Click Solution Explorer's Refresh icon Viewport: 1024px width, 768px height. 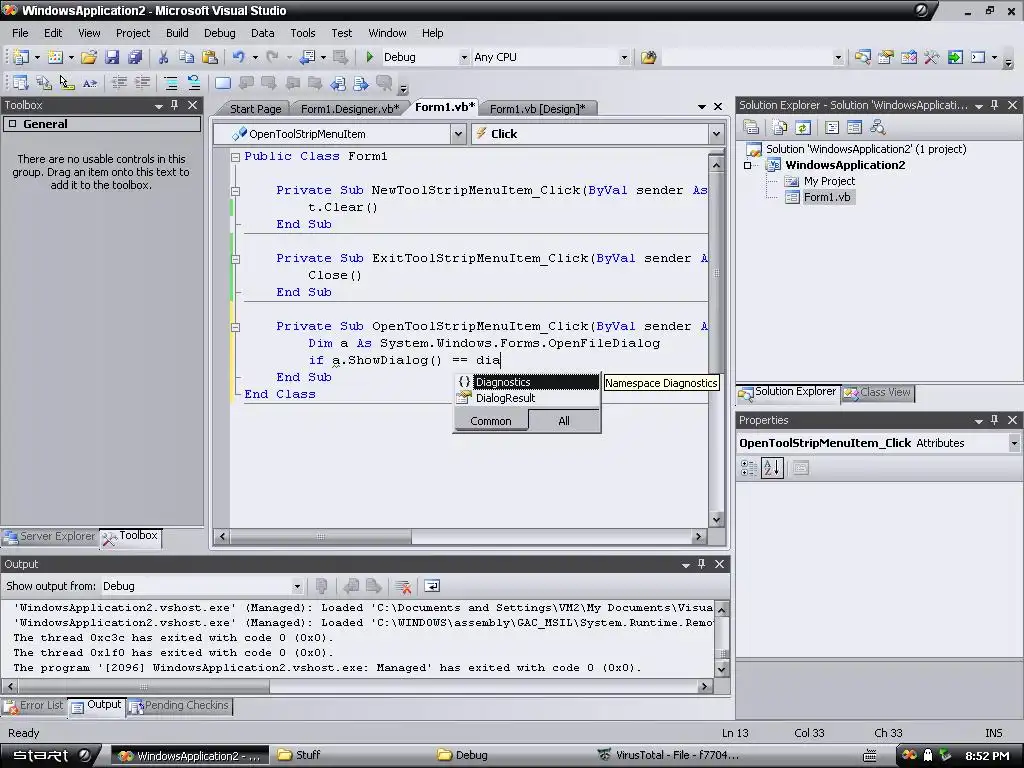click(803, 127)
